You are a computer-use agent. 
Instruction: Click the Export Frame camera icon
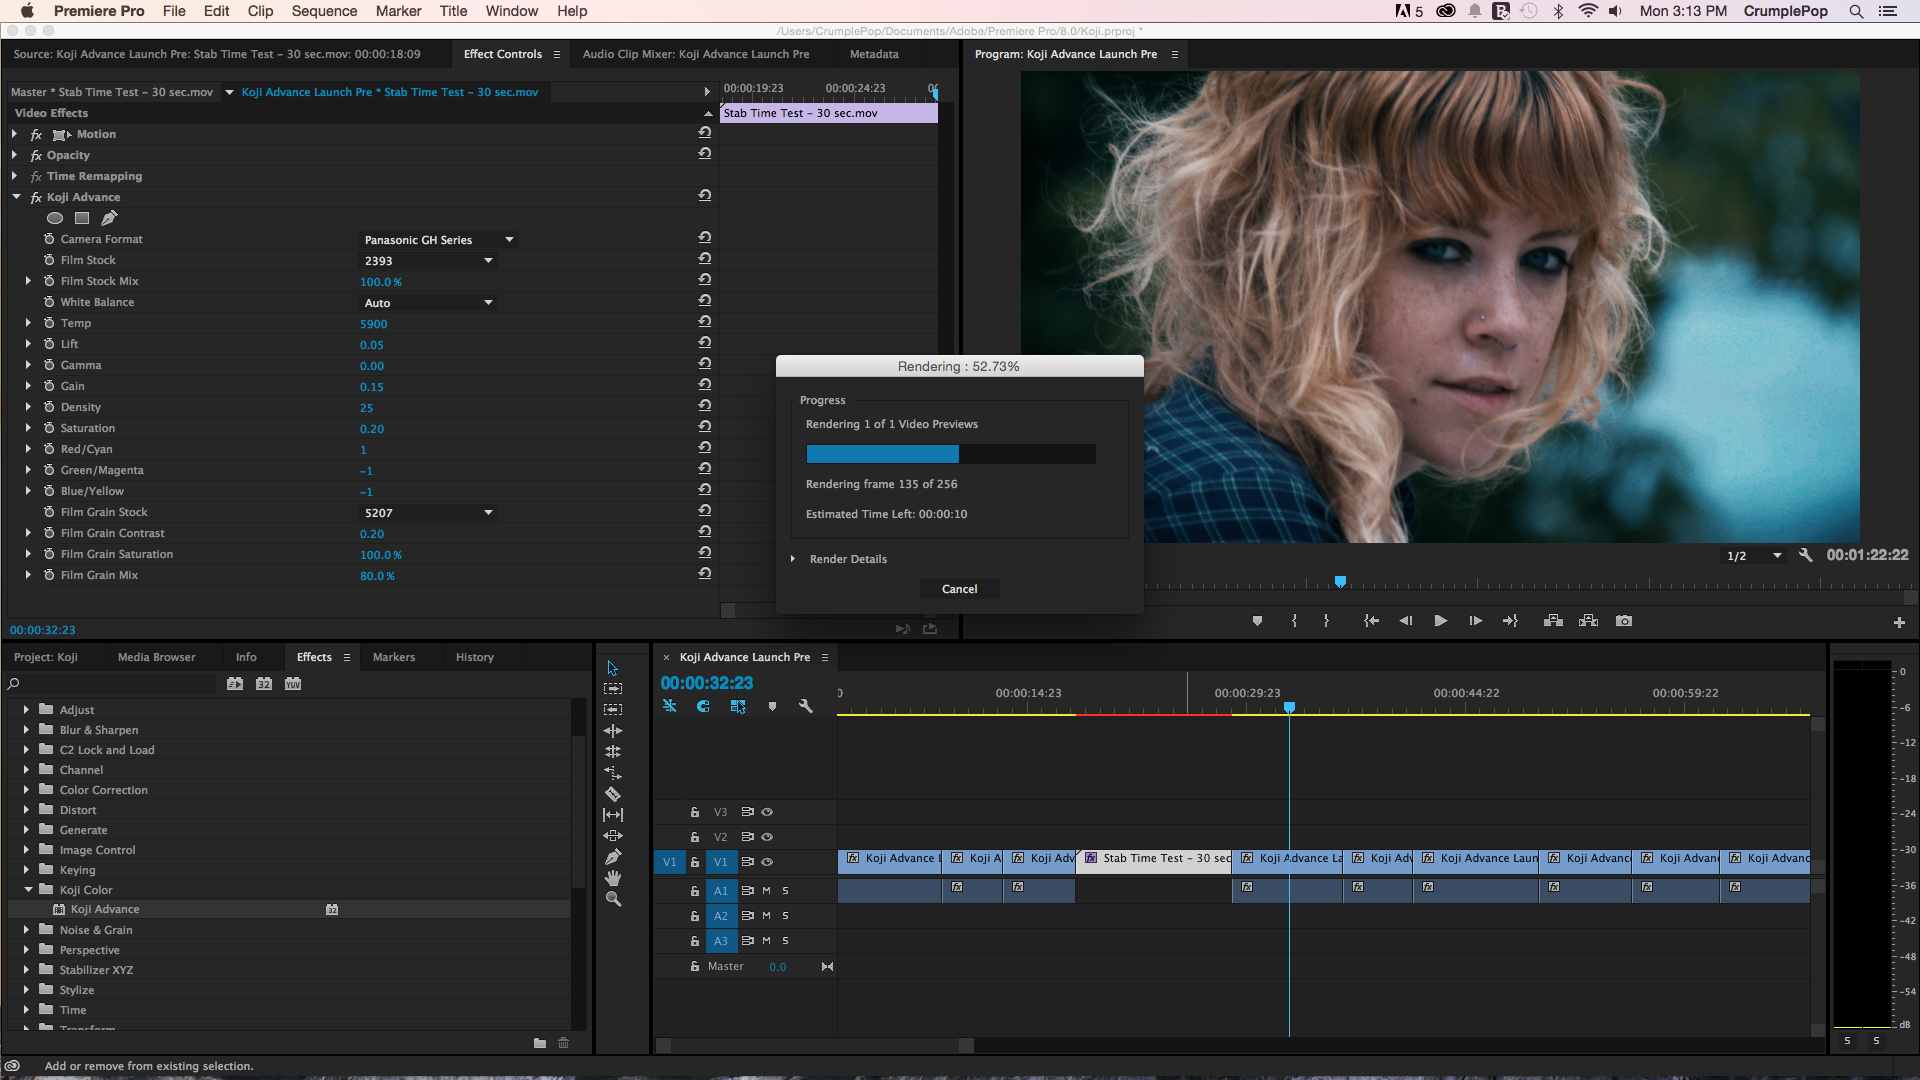[x=1624, y=621]
